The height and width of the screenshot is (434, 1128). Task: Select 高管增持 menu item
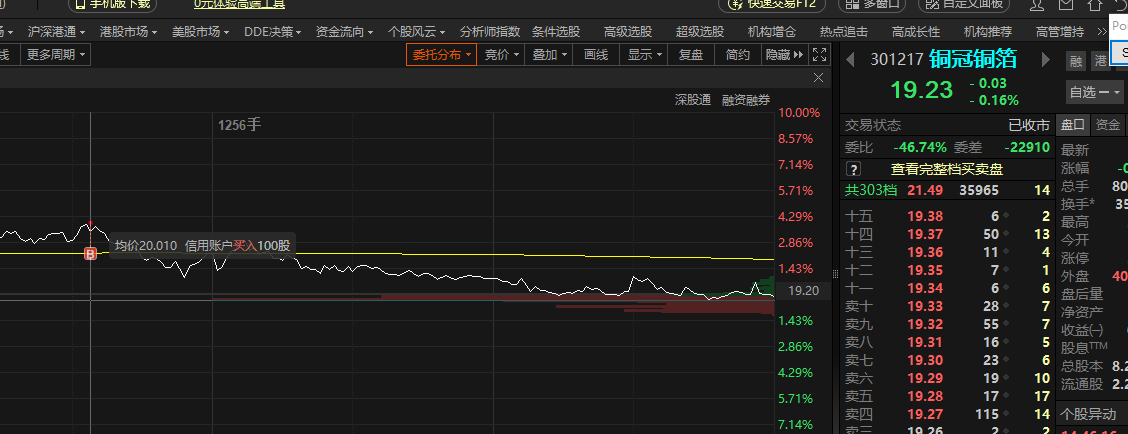[1060, 32]
